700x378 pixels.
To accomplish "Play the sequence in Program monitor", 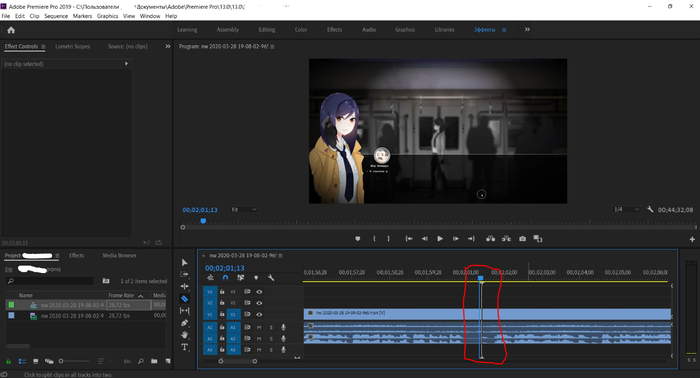I will (x=440, y=239).
